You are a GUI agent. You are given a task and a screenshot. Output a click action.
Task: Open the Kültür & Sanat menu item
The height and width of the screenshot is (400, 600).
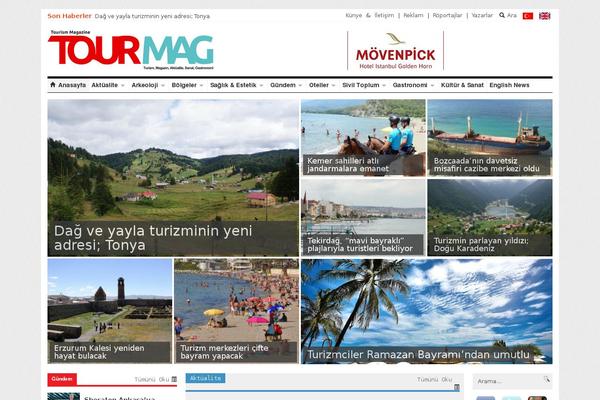(x=462, y=85)
